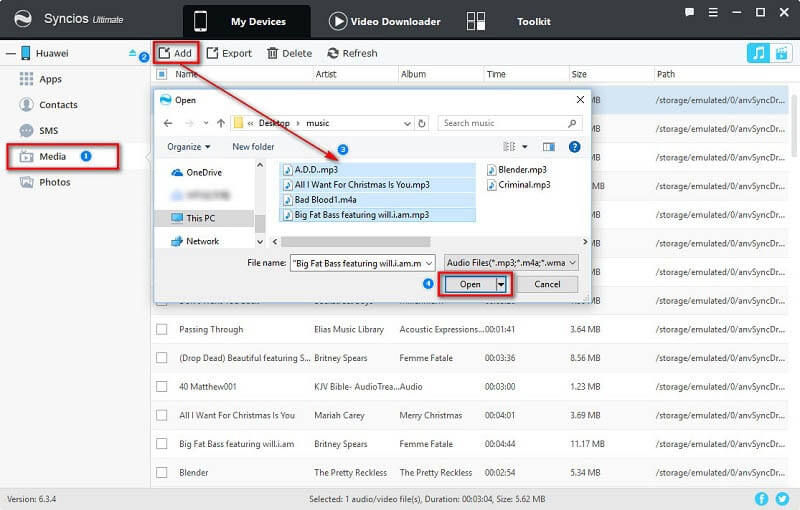Image resolution: width=800 pixels, height=510 pixels.
Task: Select Photos in the sidebar
Action: 55,182
